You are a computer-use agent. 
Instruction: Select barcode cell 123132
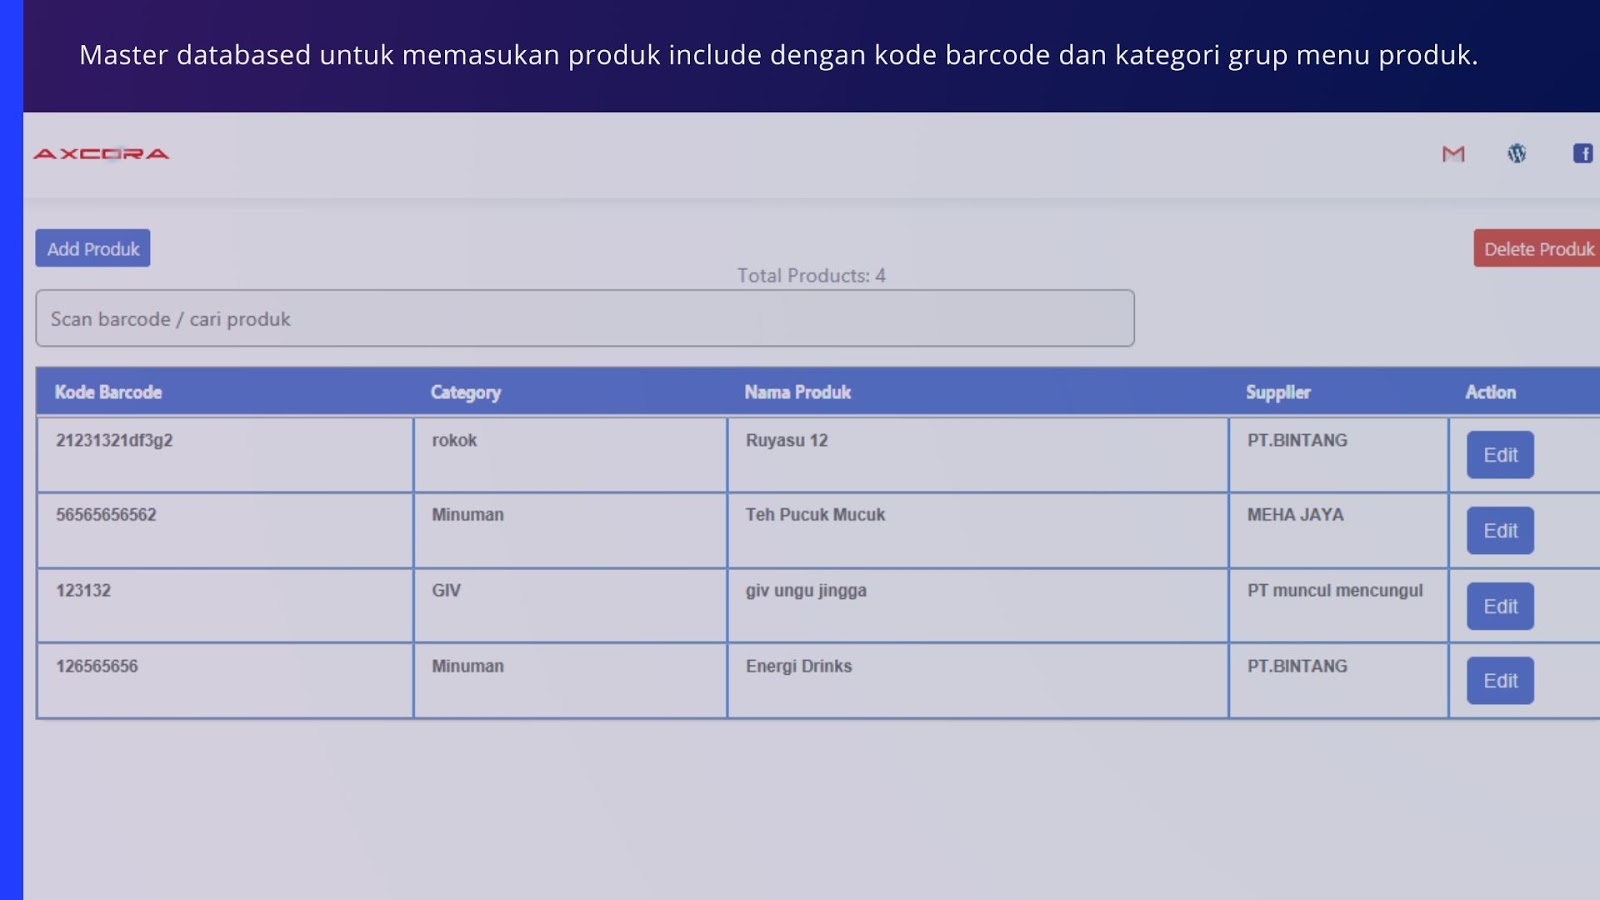click(83, 590)
